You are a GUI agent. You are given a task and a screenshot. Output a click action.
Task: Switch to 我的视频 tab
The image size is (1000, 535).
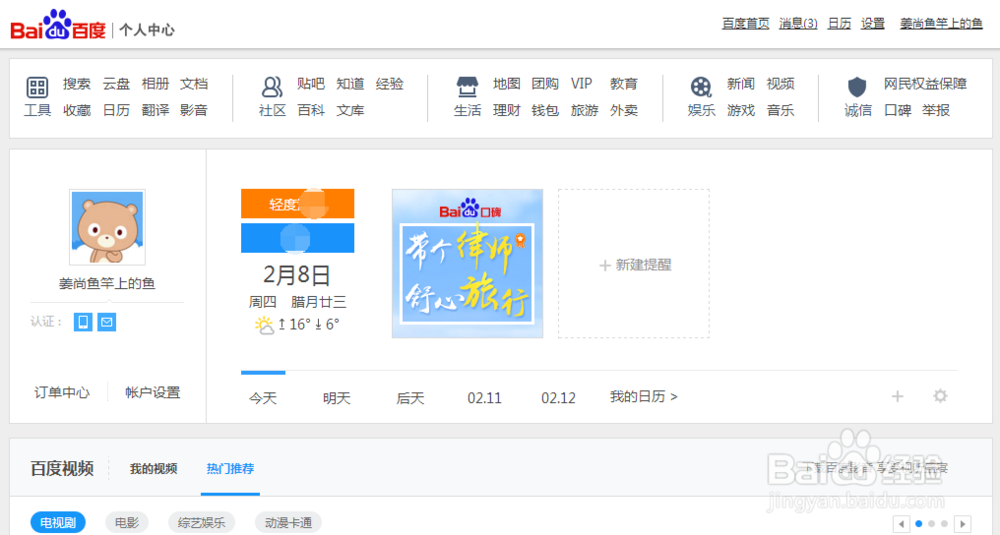pos(154,469)
